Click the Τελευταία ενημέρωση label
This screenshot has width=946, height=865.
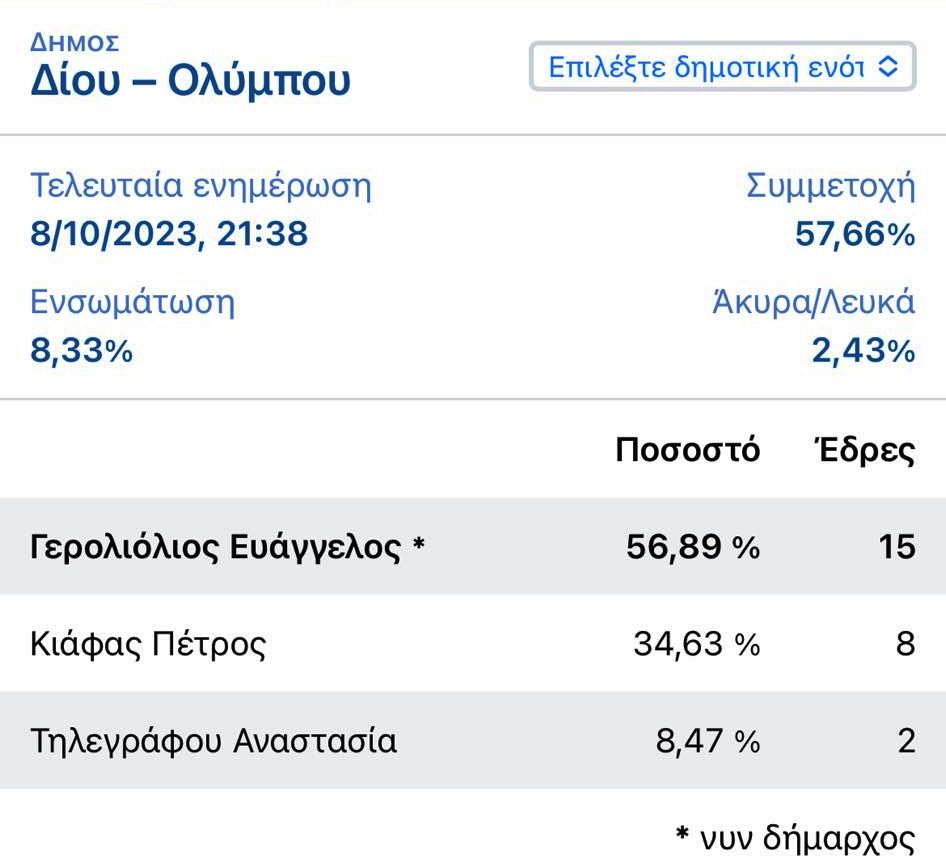(201, 185)
